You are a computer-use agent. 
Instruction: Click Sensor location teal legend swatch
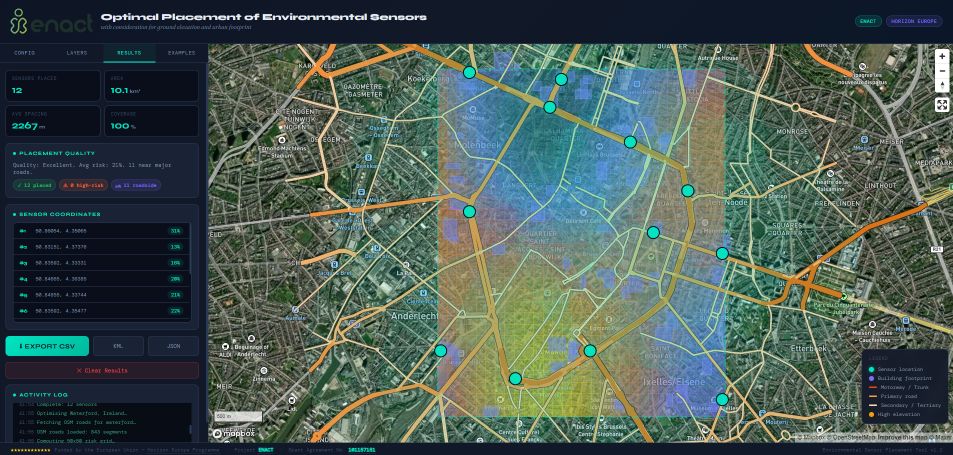coord(872,369)
